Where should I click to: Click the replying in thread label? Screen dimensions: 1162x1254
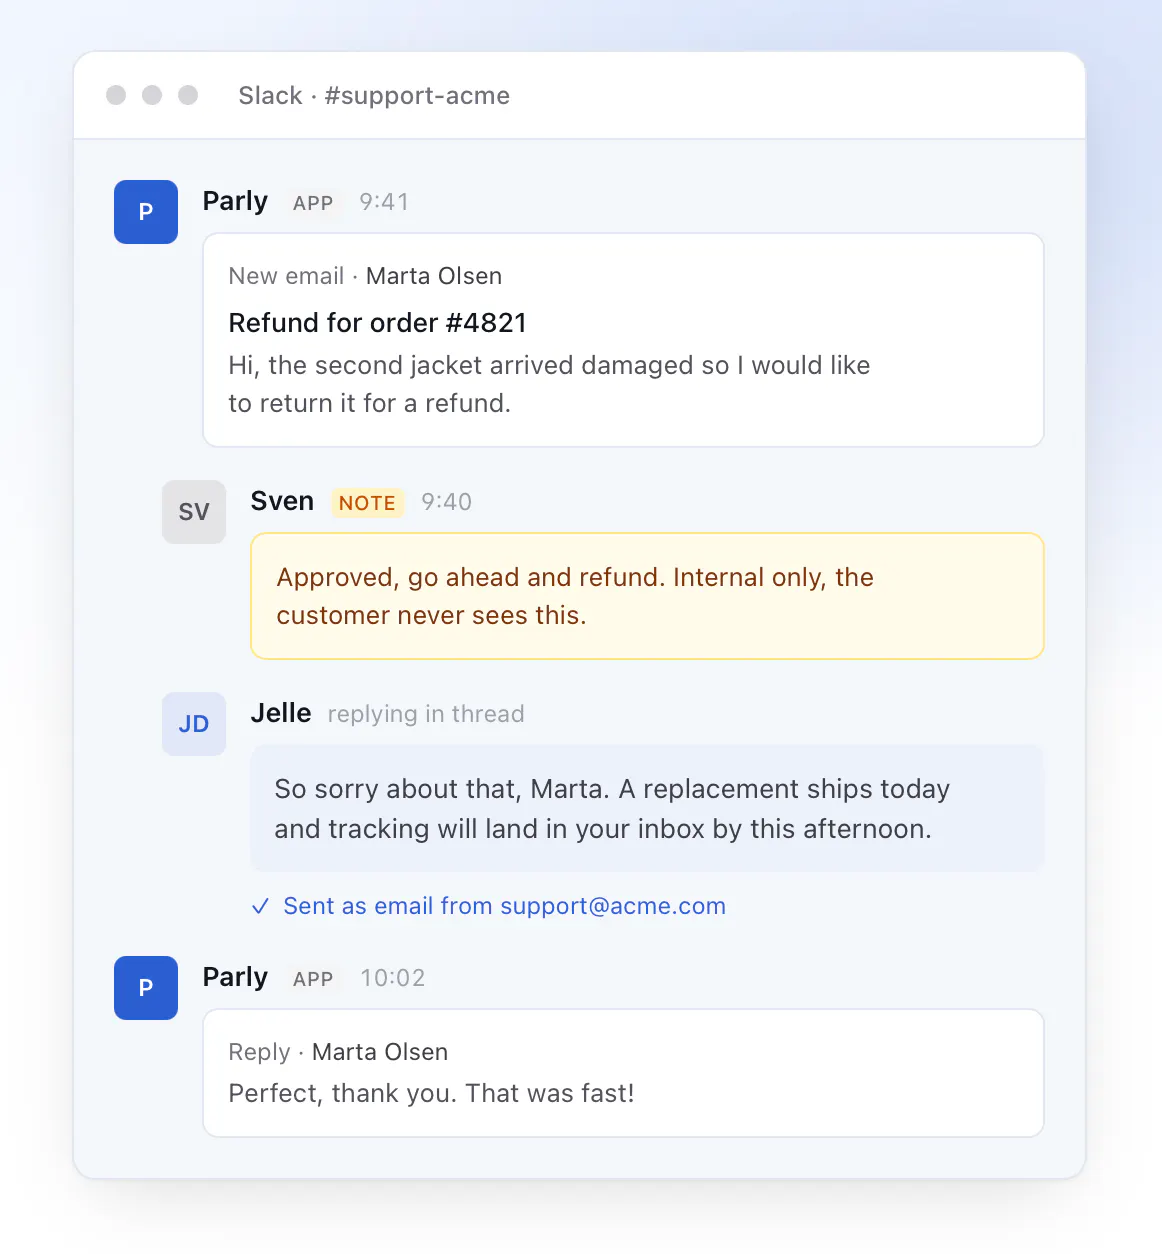426,714
